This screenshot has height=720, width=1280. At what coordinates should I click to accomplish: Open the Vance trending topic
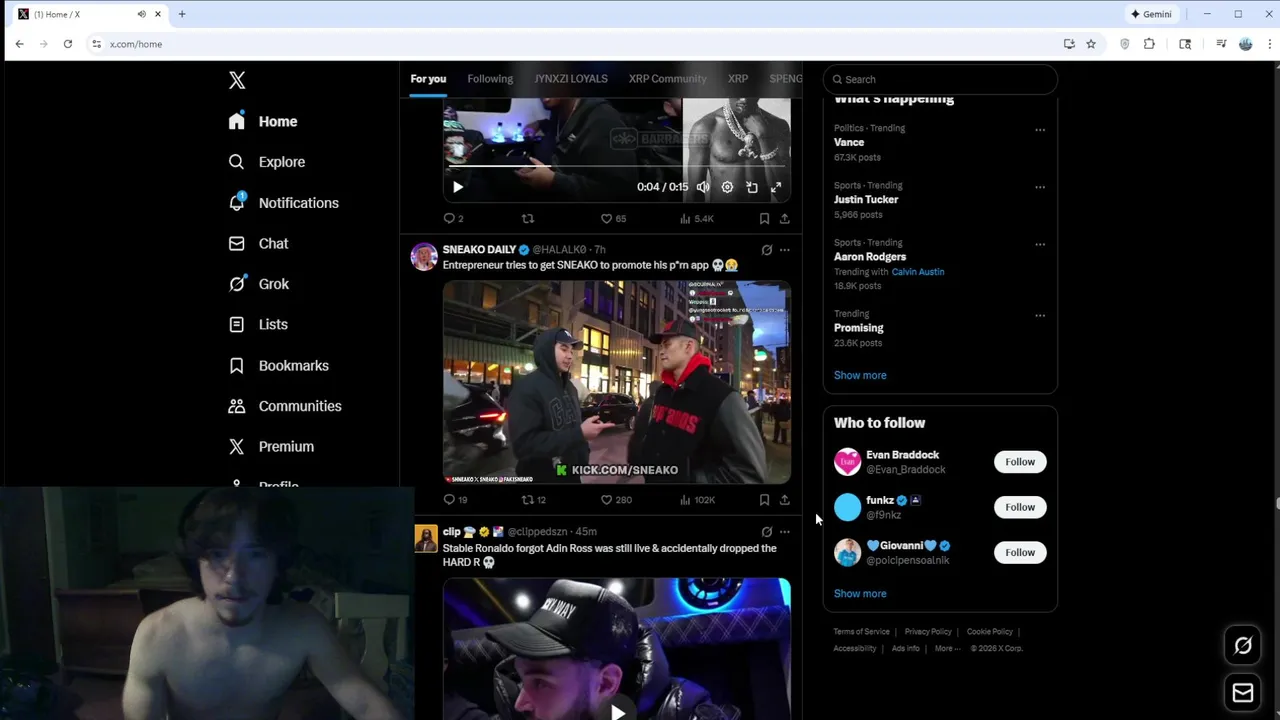coord(849,142)
